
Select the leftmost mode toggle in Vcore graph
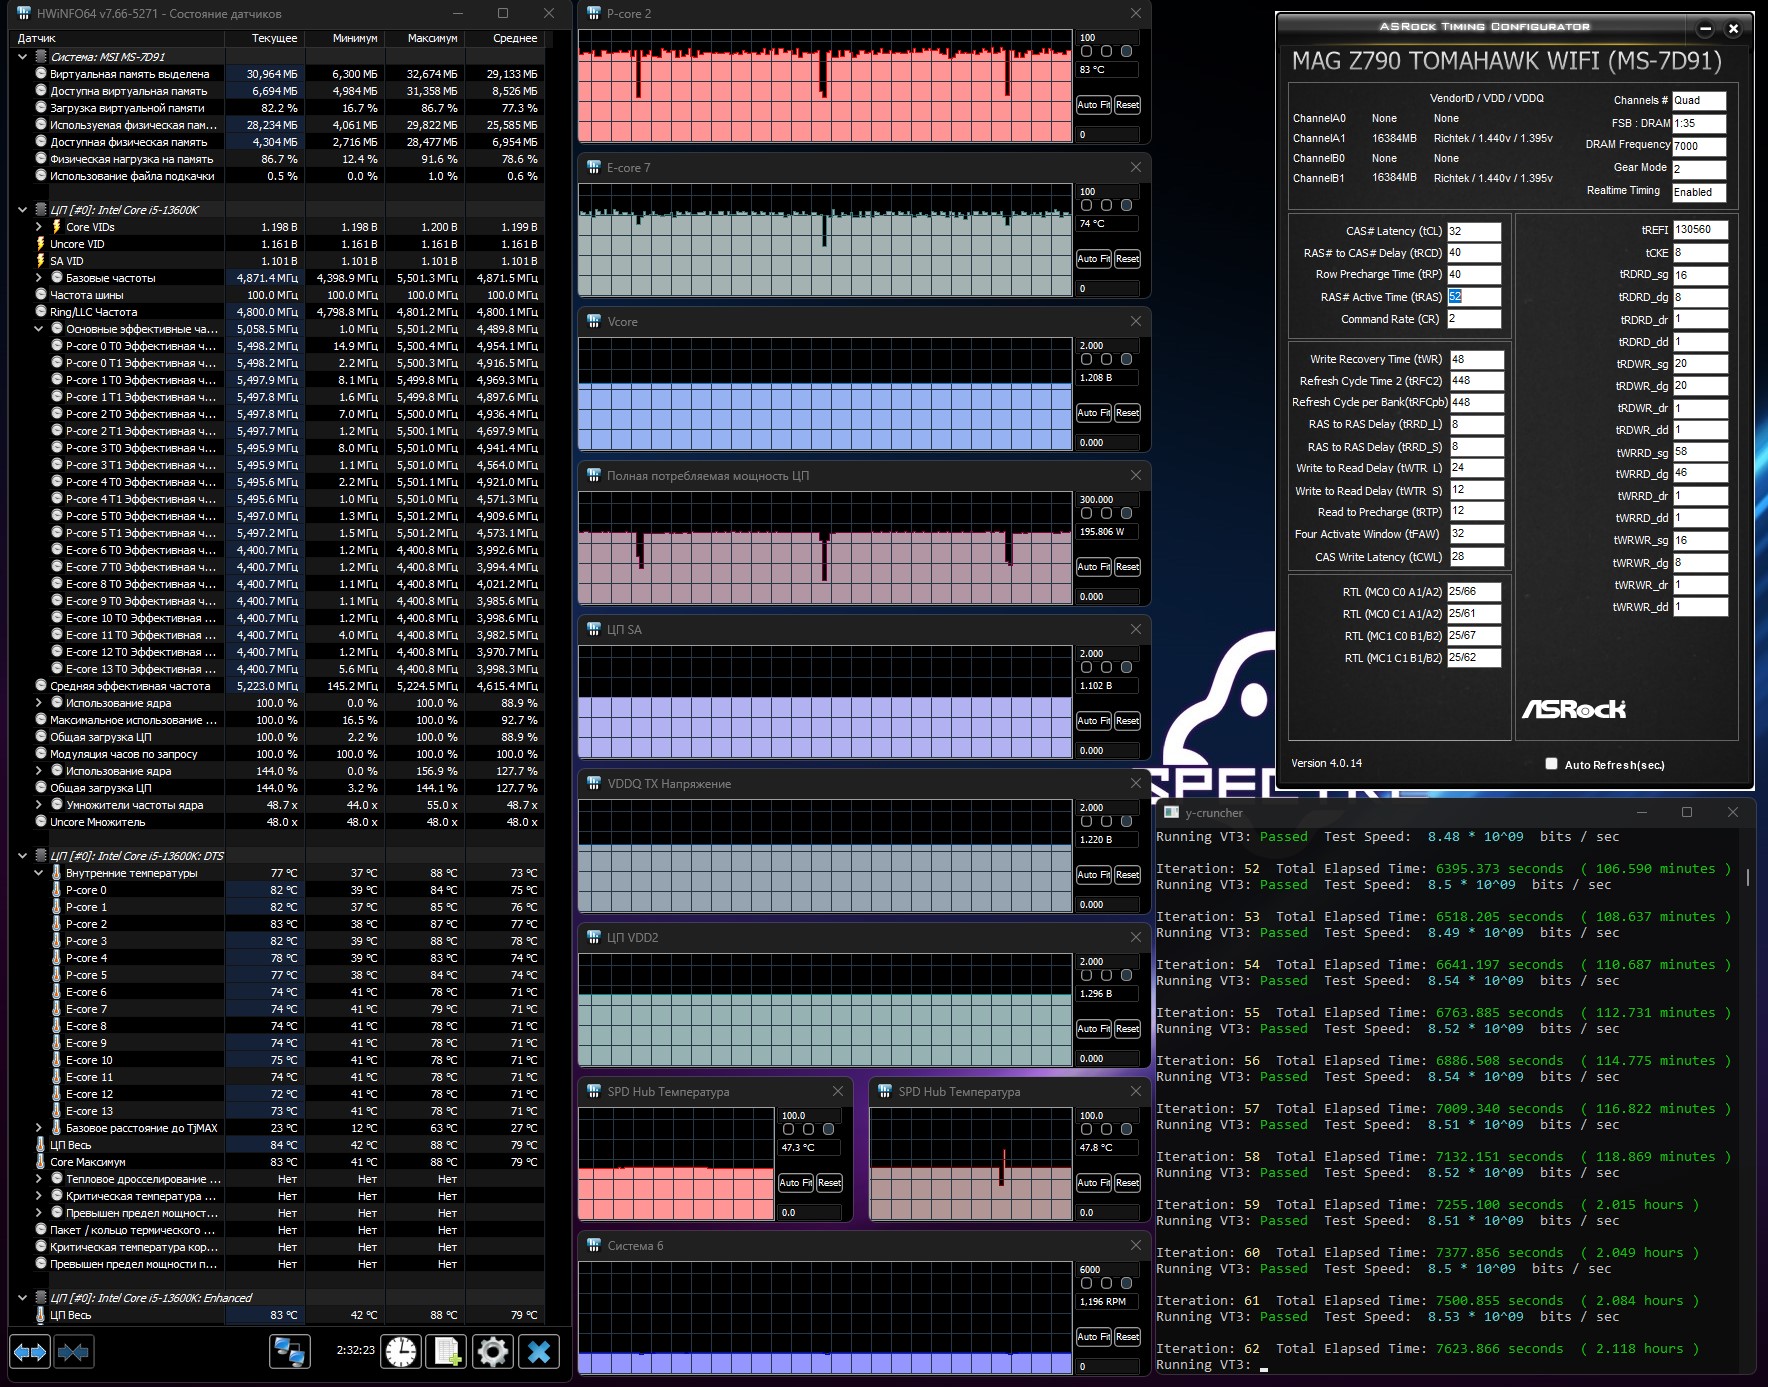(1086, 359)
